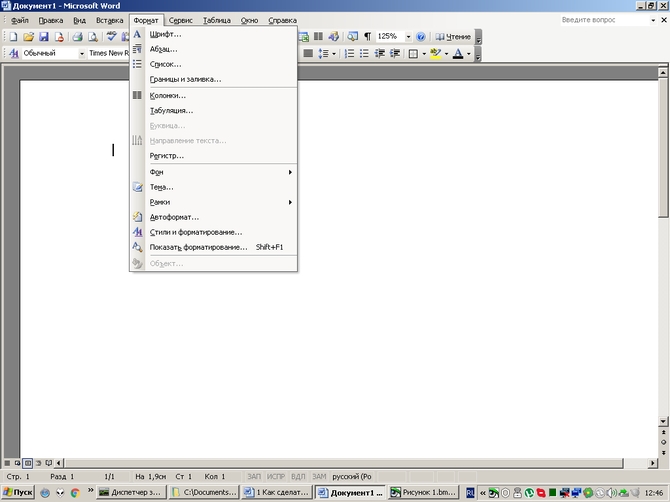Image resolution: width=670 pixels, height=502 pixels.
Task: Open Word help (blue question mark)
Action: (x=421, y=36)
